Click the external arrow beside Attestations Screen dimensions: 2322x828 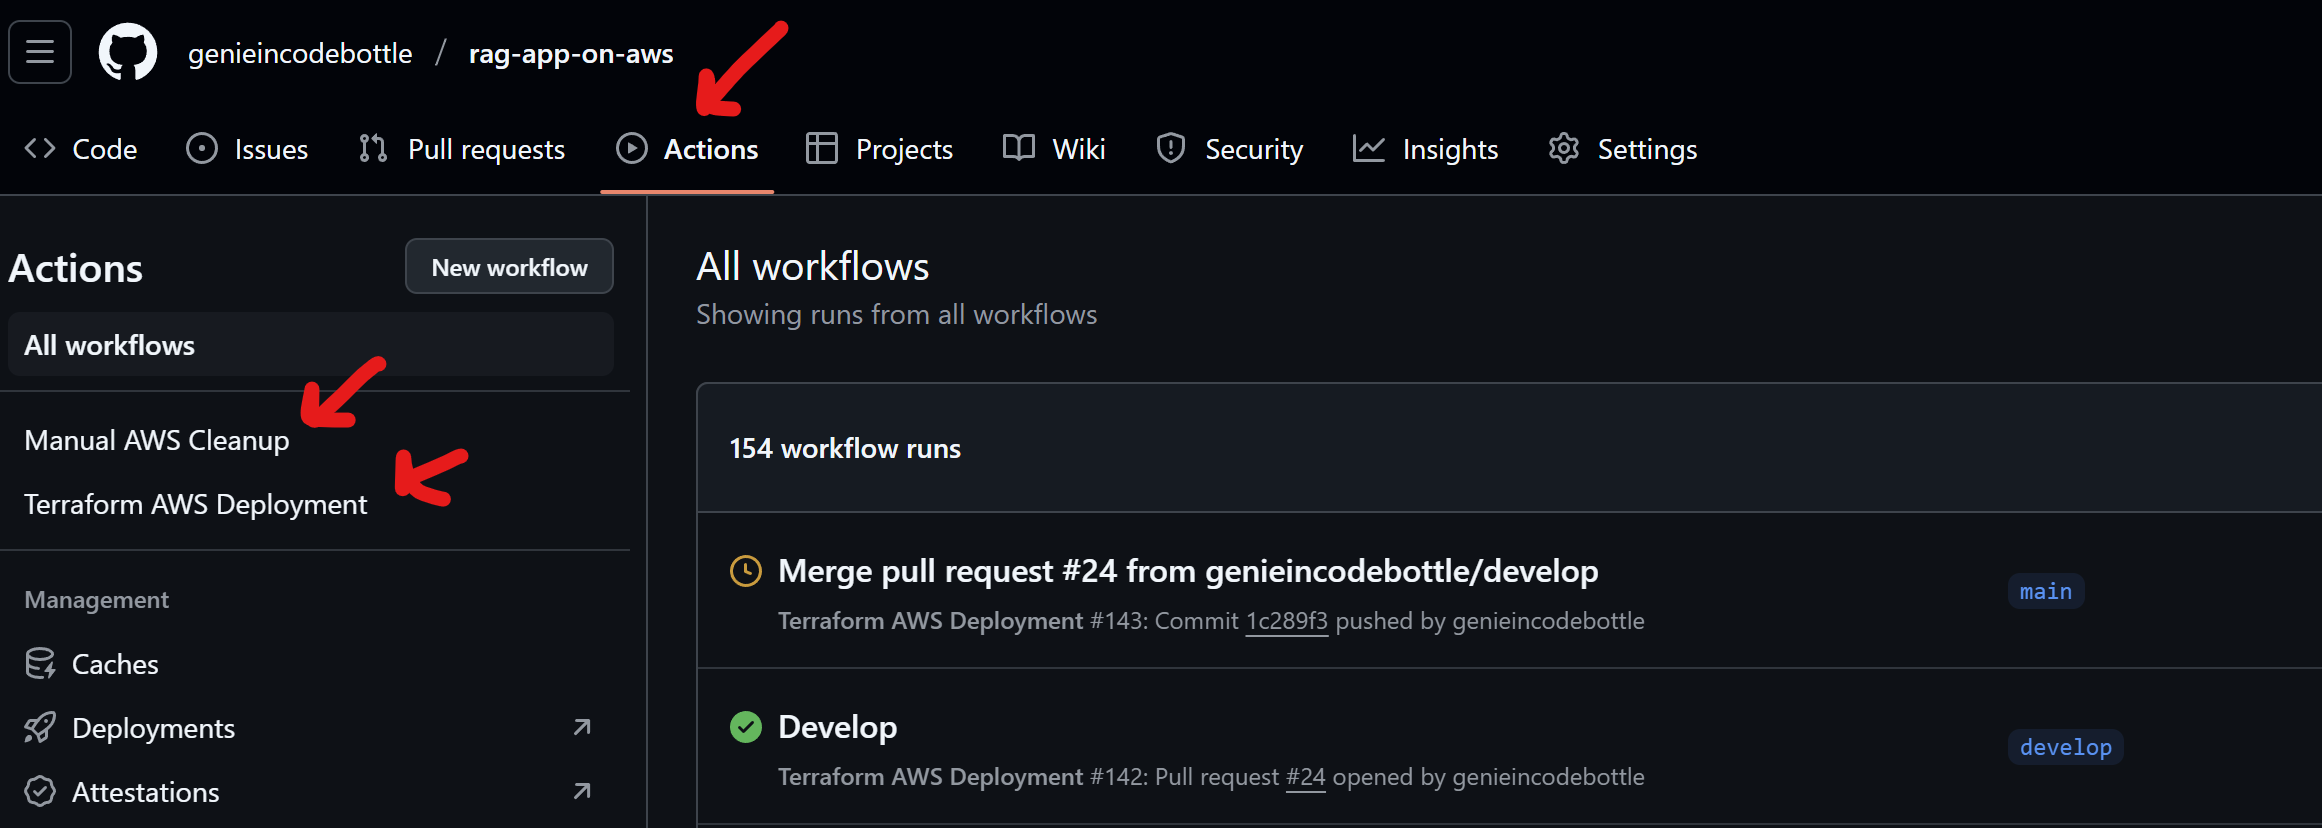coord(582,791)
